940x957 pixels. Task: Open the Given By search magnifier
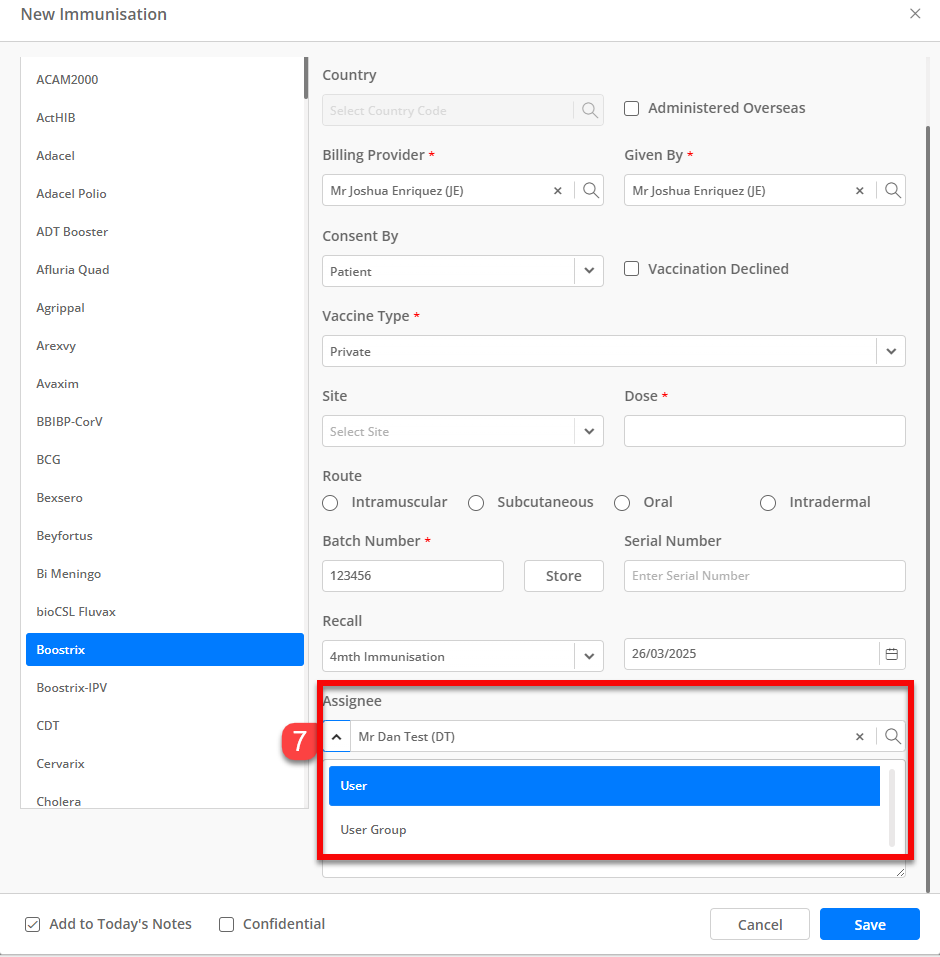pyautogui.click(x=892, y=190)
